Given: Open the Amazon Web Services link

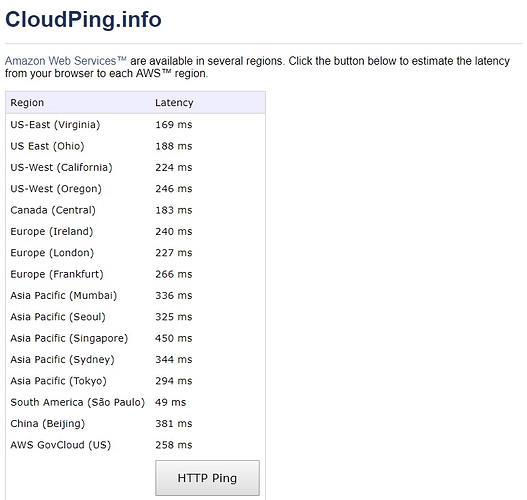Looking at the screenshot, I should tap(66, 61).
